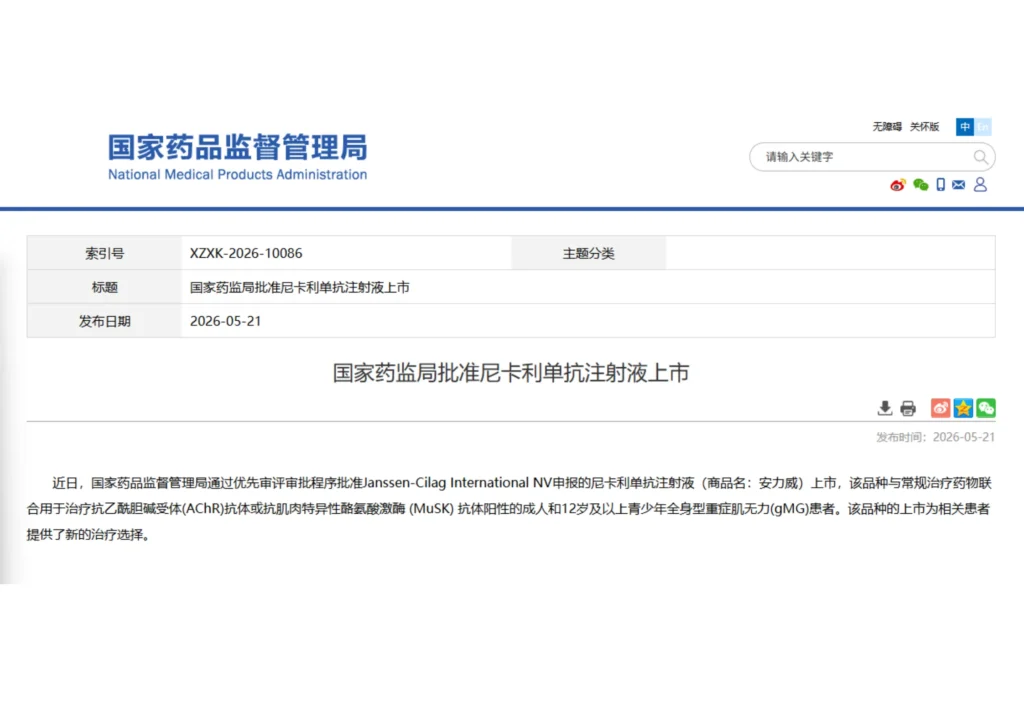
Task: Share article to Weibo red icon
Action: 940,408
